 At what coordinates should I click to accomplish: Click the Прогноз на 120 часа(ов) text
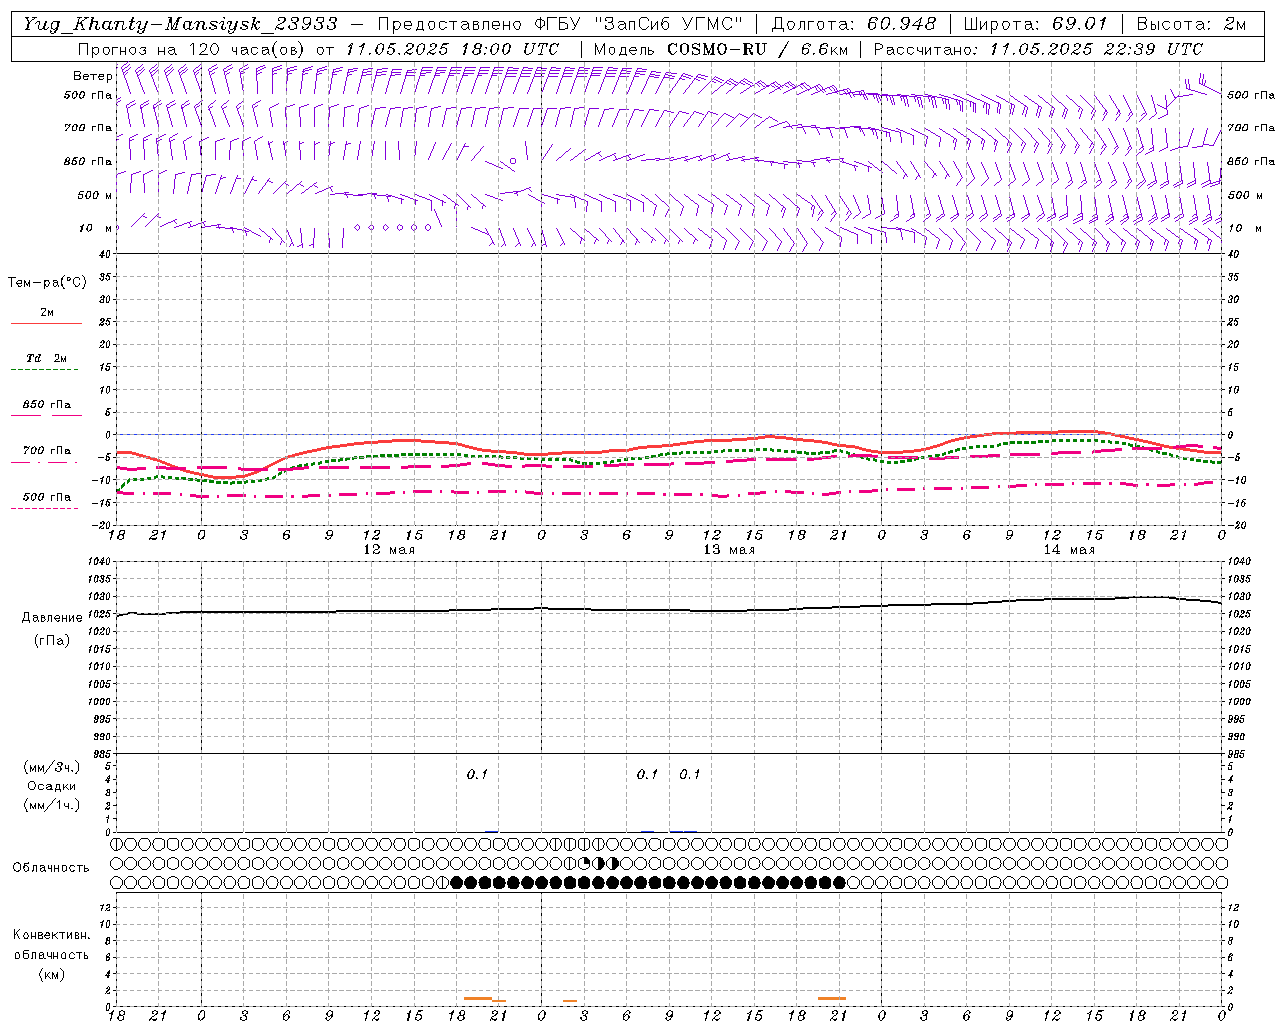[x=192, y=49]
